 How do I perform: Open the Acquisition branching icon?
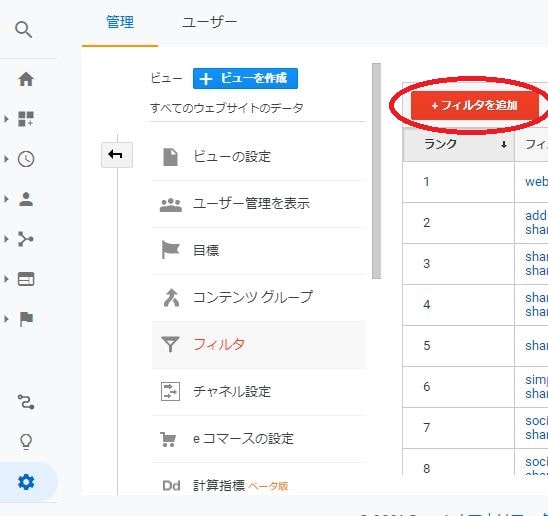click(x=26, y=239)
